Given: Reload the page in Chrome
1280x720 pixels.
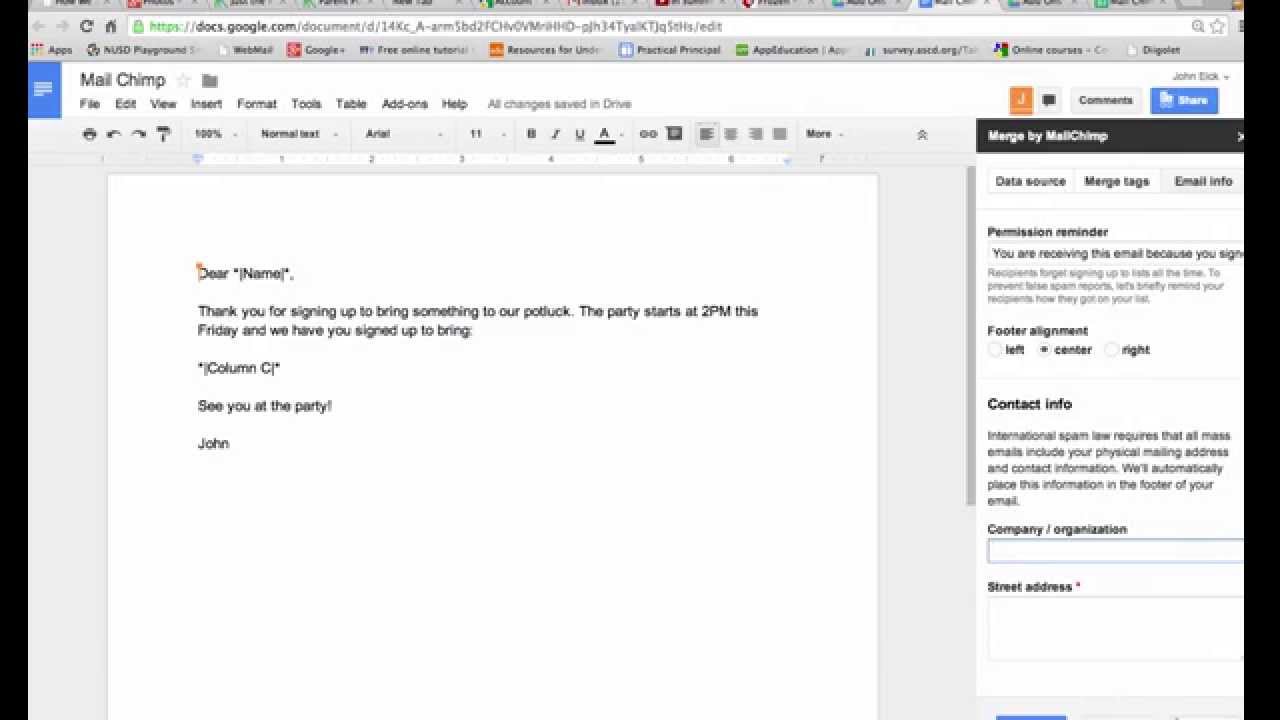Looking at the screenshot, I should coord(86,26).
